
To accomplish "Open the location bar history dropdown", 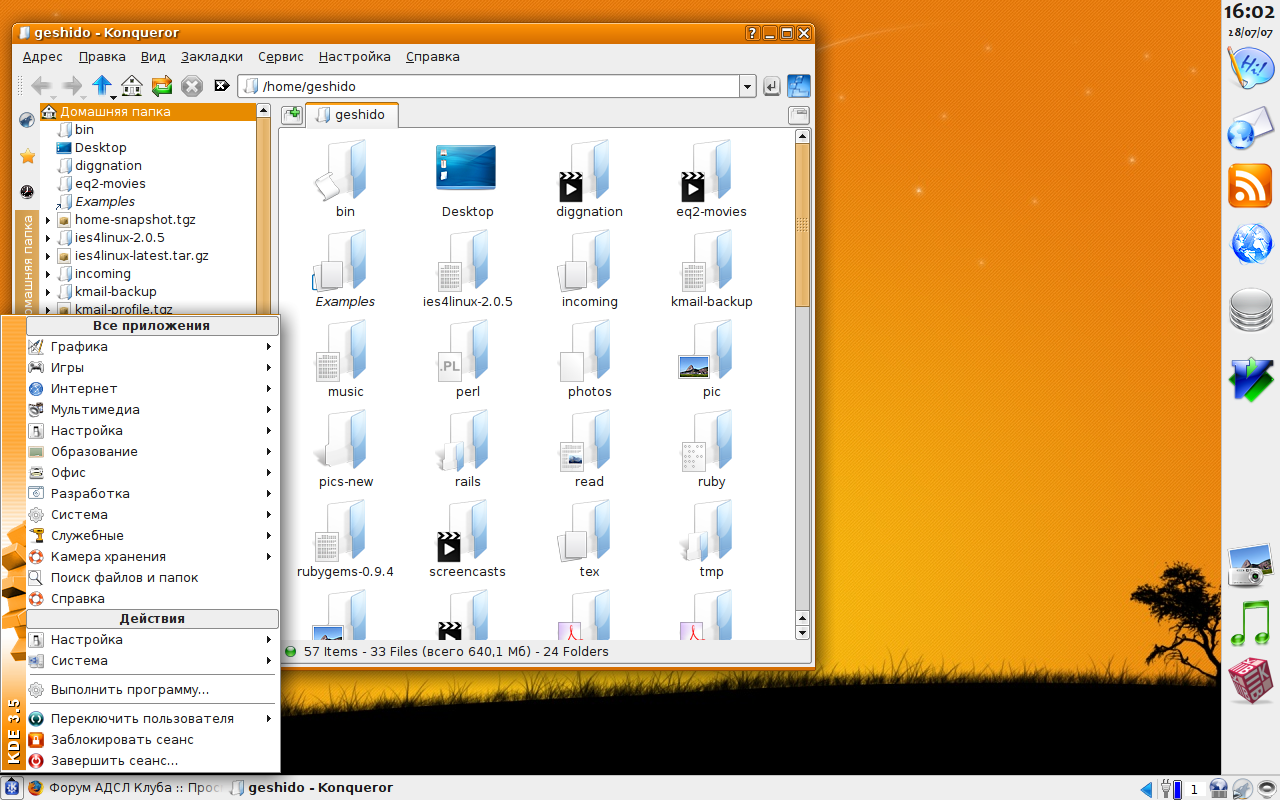I will 747,87.
